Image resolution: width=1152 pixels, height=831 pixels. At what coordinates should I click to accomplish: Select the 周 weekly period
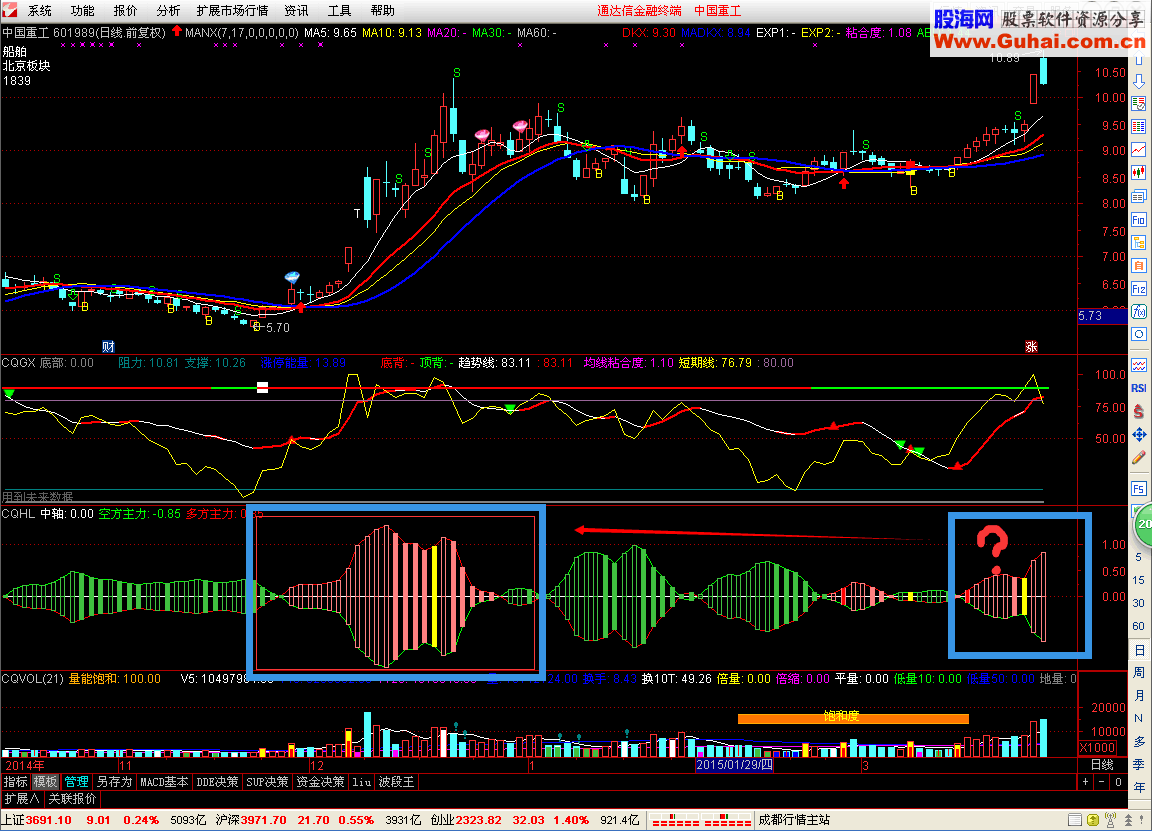click(1139, 672)
